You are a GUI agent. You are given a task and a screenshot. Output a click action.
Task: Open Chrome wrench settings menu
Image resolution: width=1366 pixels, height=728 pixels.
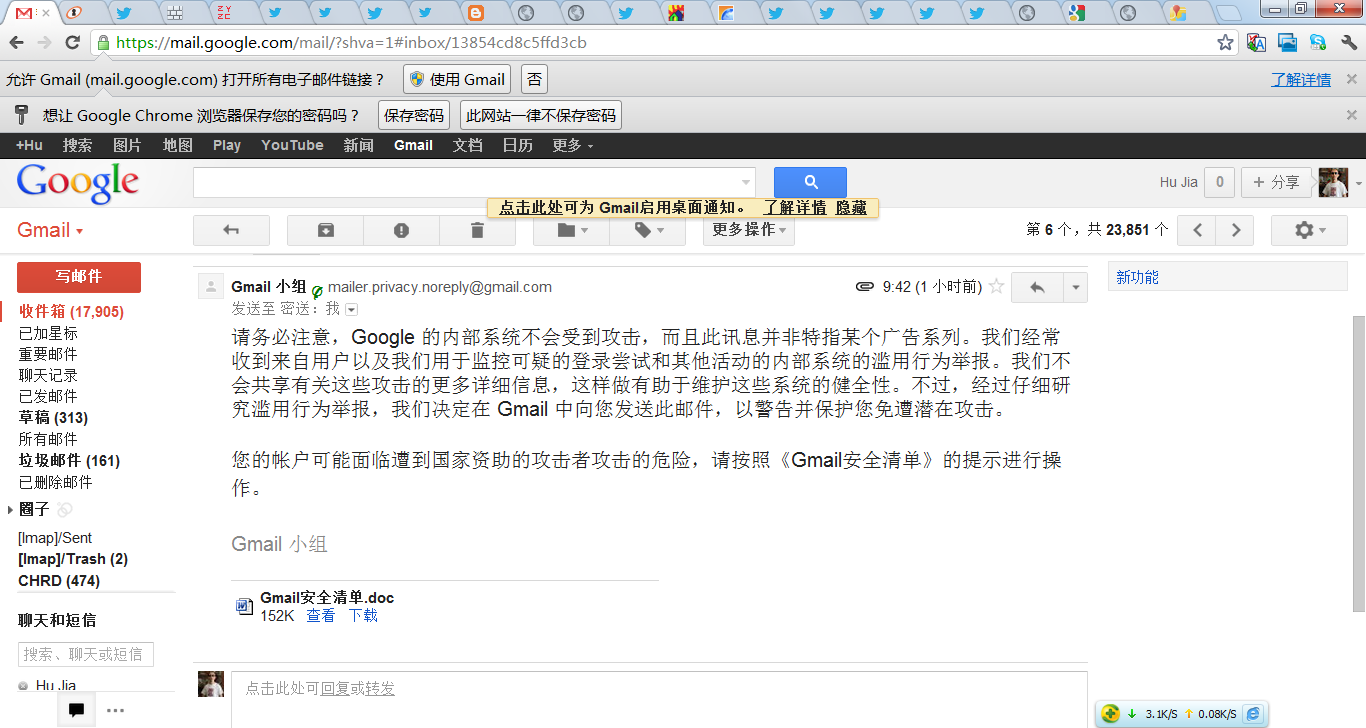point(1348,43)
